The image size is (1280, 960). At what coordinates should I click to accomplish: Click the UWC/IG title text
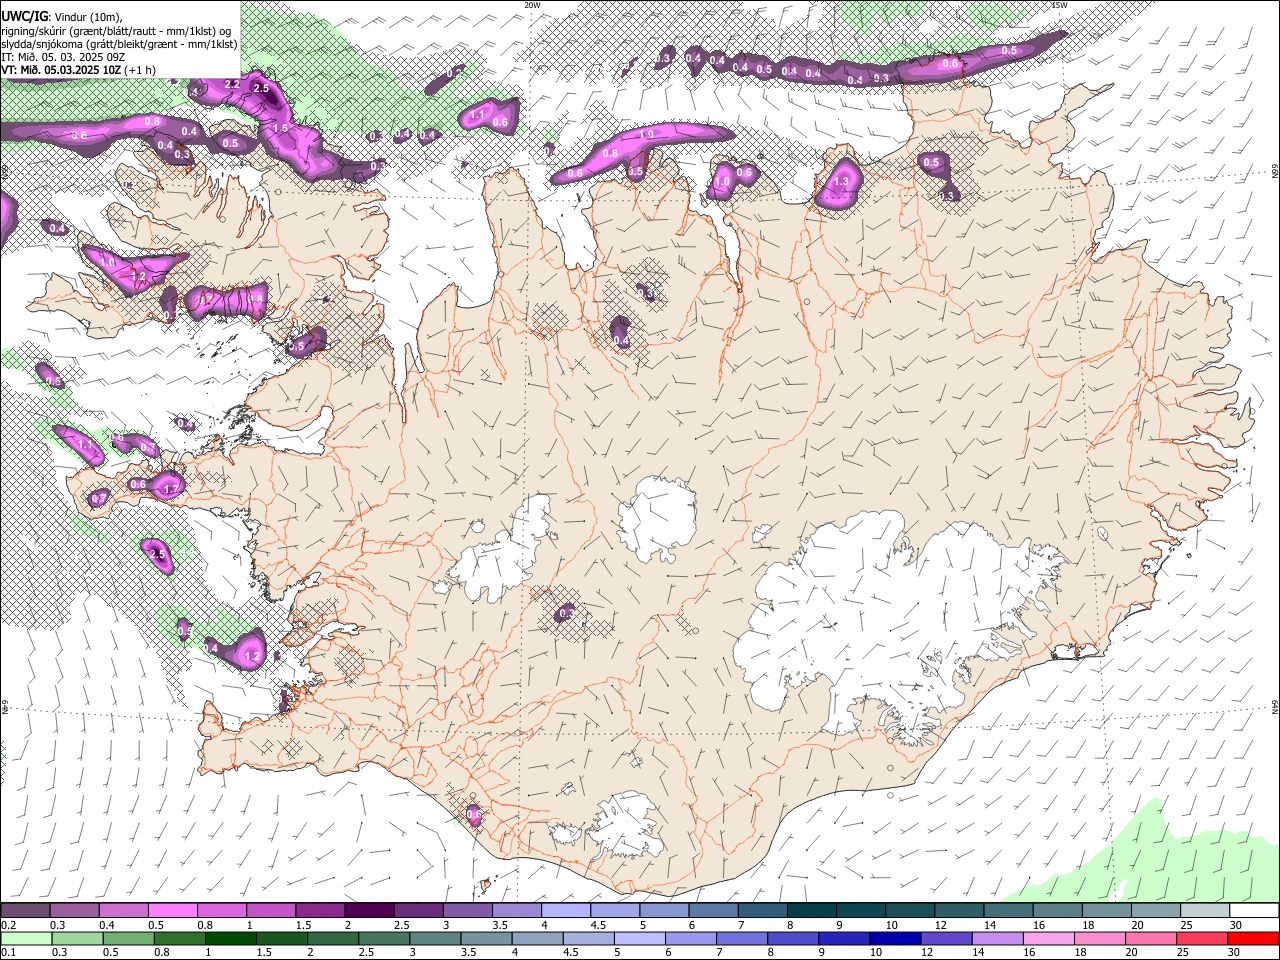(x=24, y=16)
